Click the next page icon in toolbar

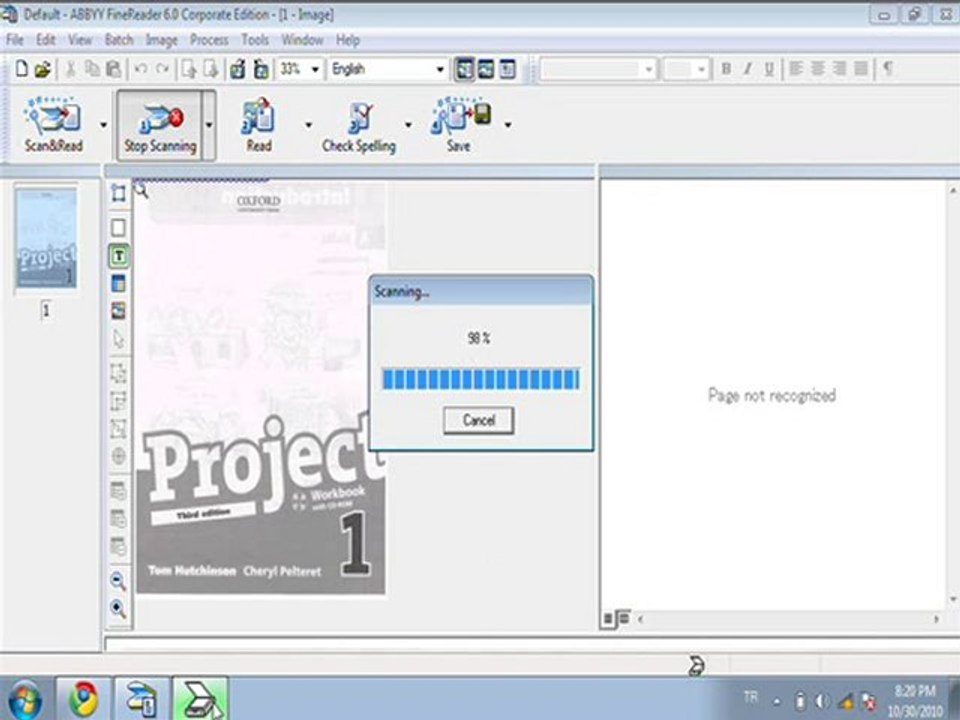(x=211, y=69)
